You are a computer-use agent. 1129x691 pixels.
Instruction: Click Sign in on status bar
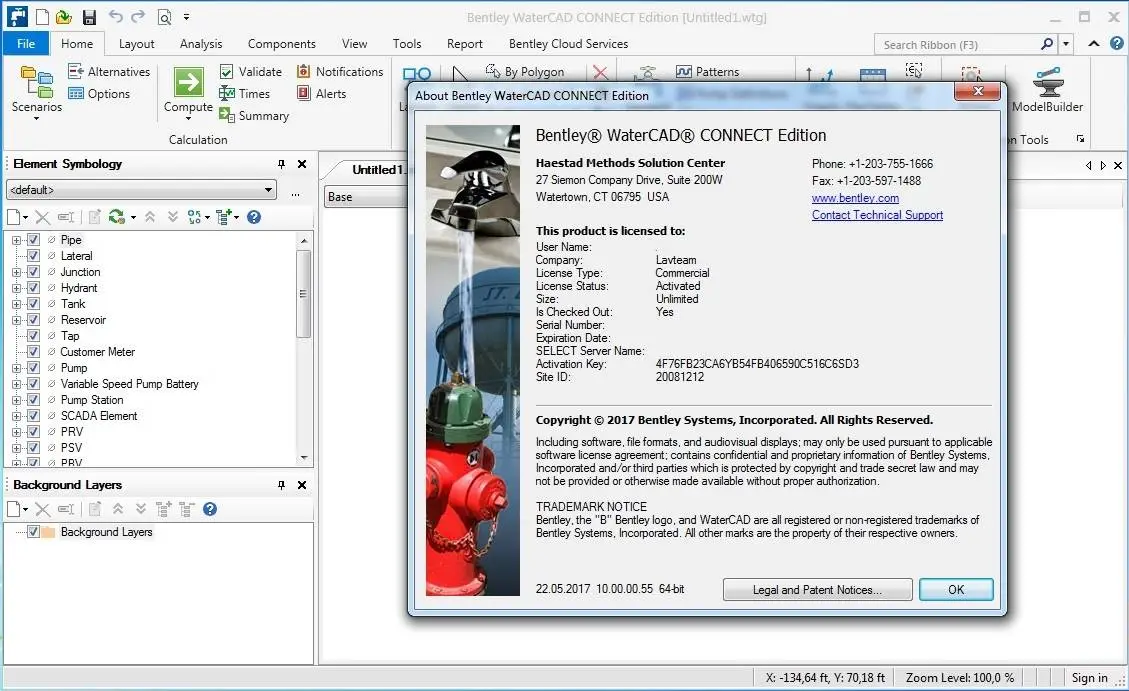[x=1089, y=677]
